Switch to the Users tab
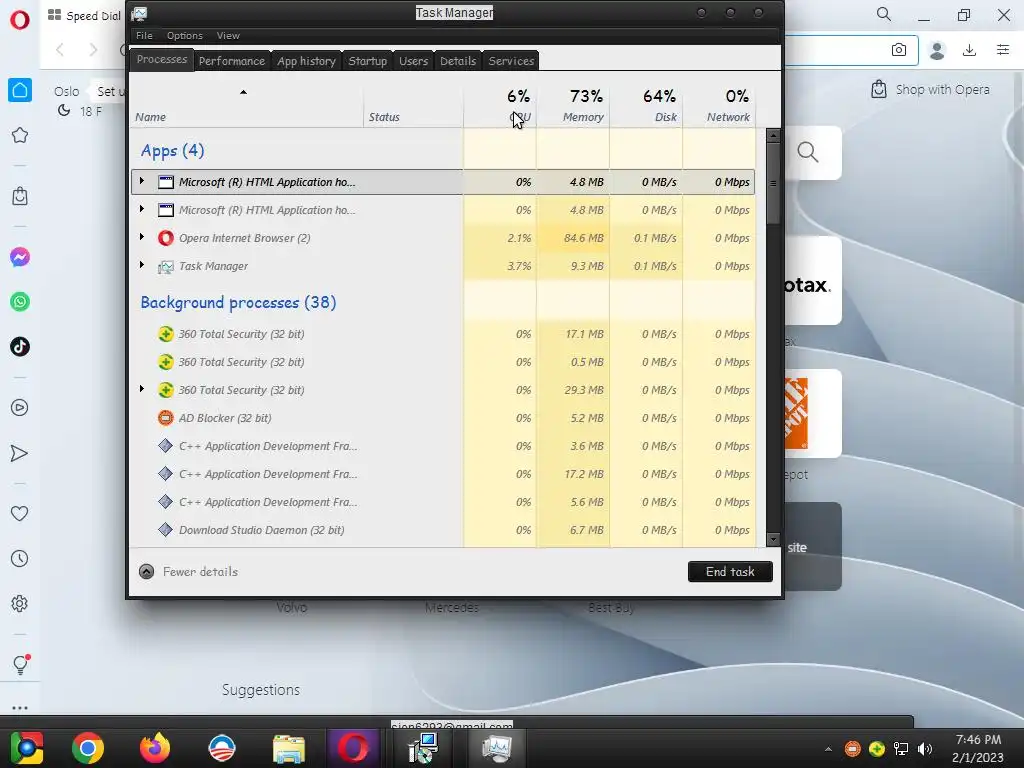Image resolution: width=1024 pixels, height=768 pixels. 413,61
